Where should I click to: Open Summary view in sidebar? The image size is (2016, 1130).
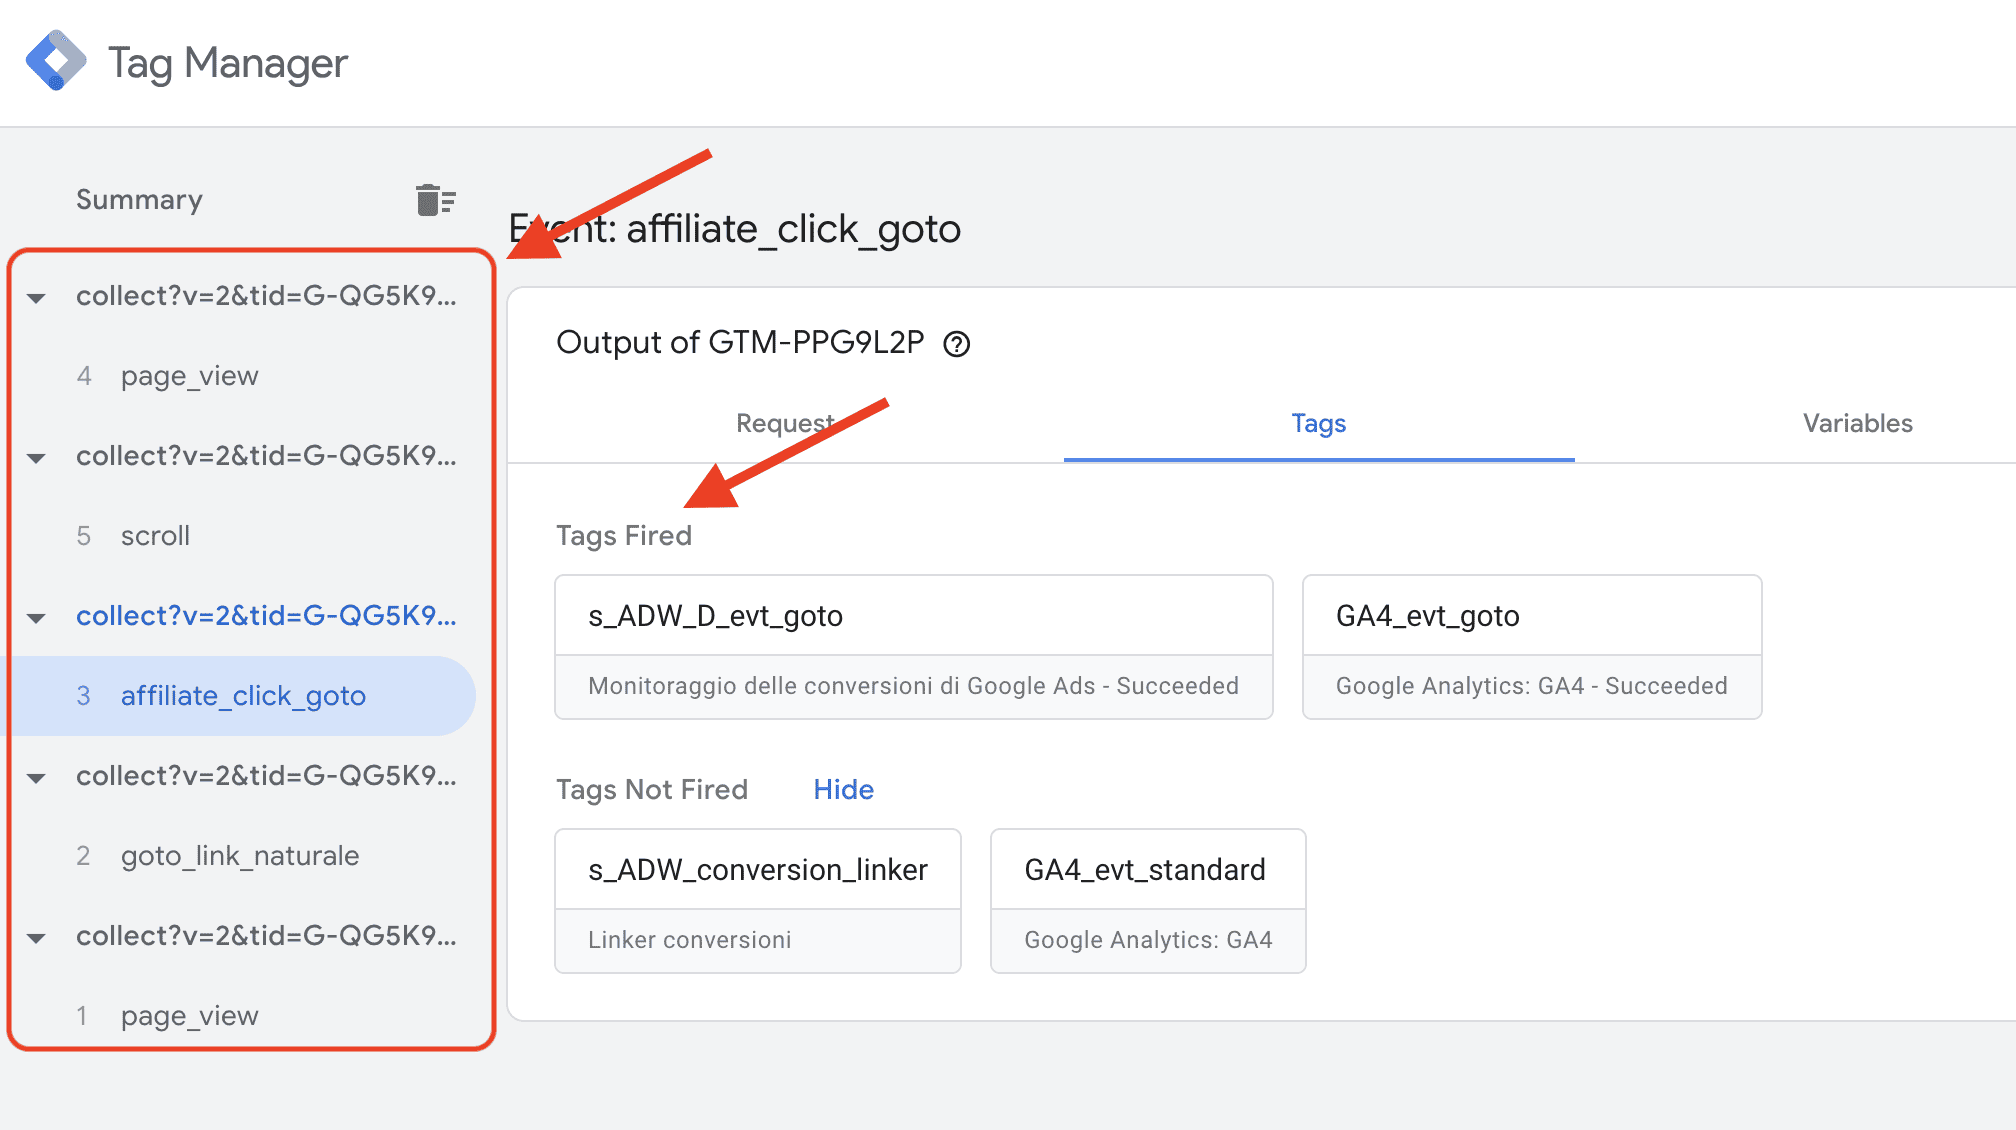tap(138, 199)
